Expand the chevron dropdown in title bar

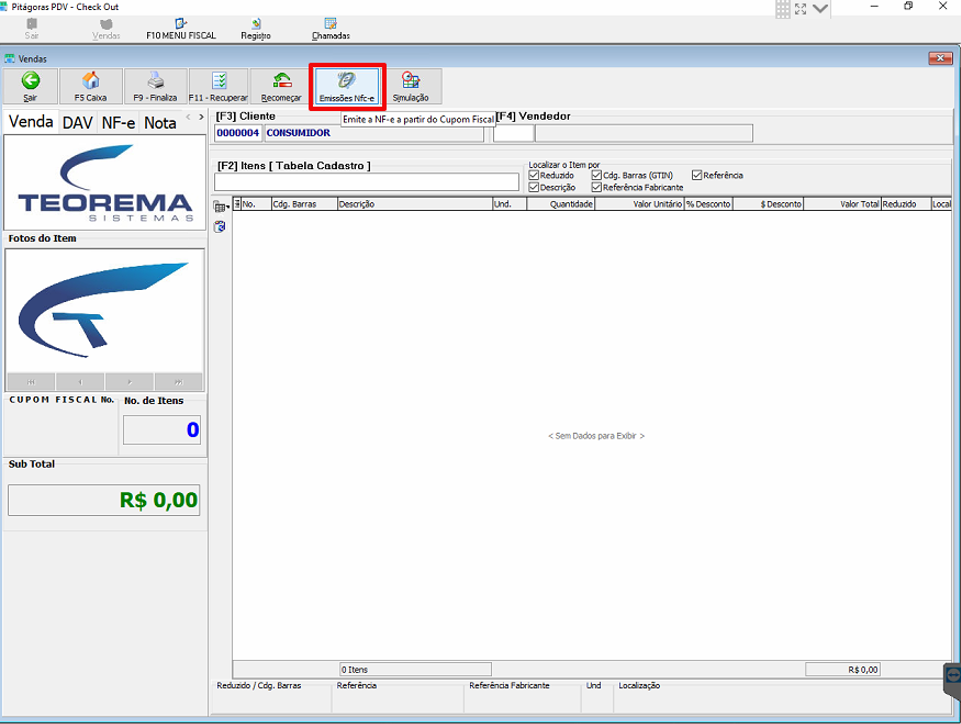[820, 9]
